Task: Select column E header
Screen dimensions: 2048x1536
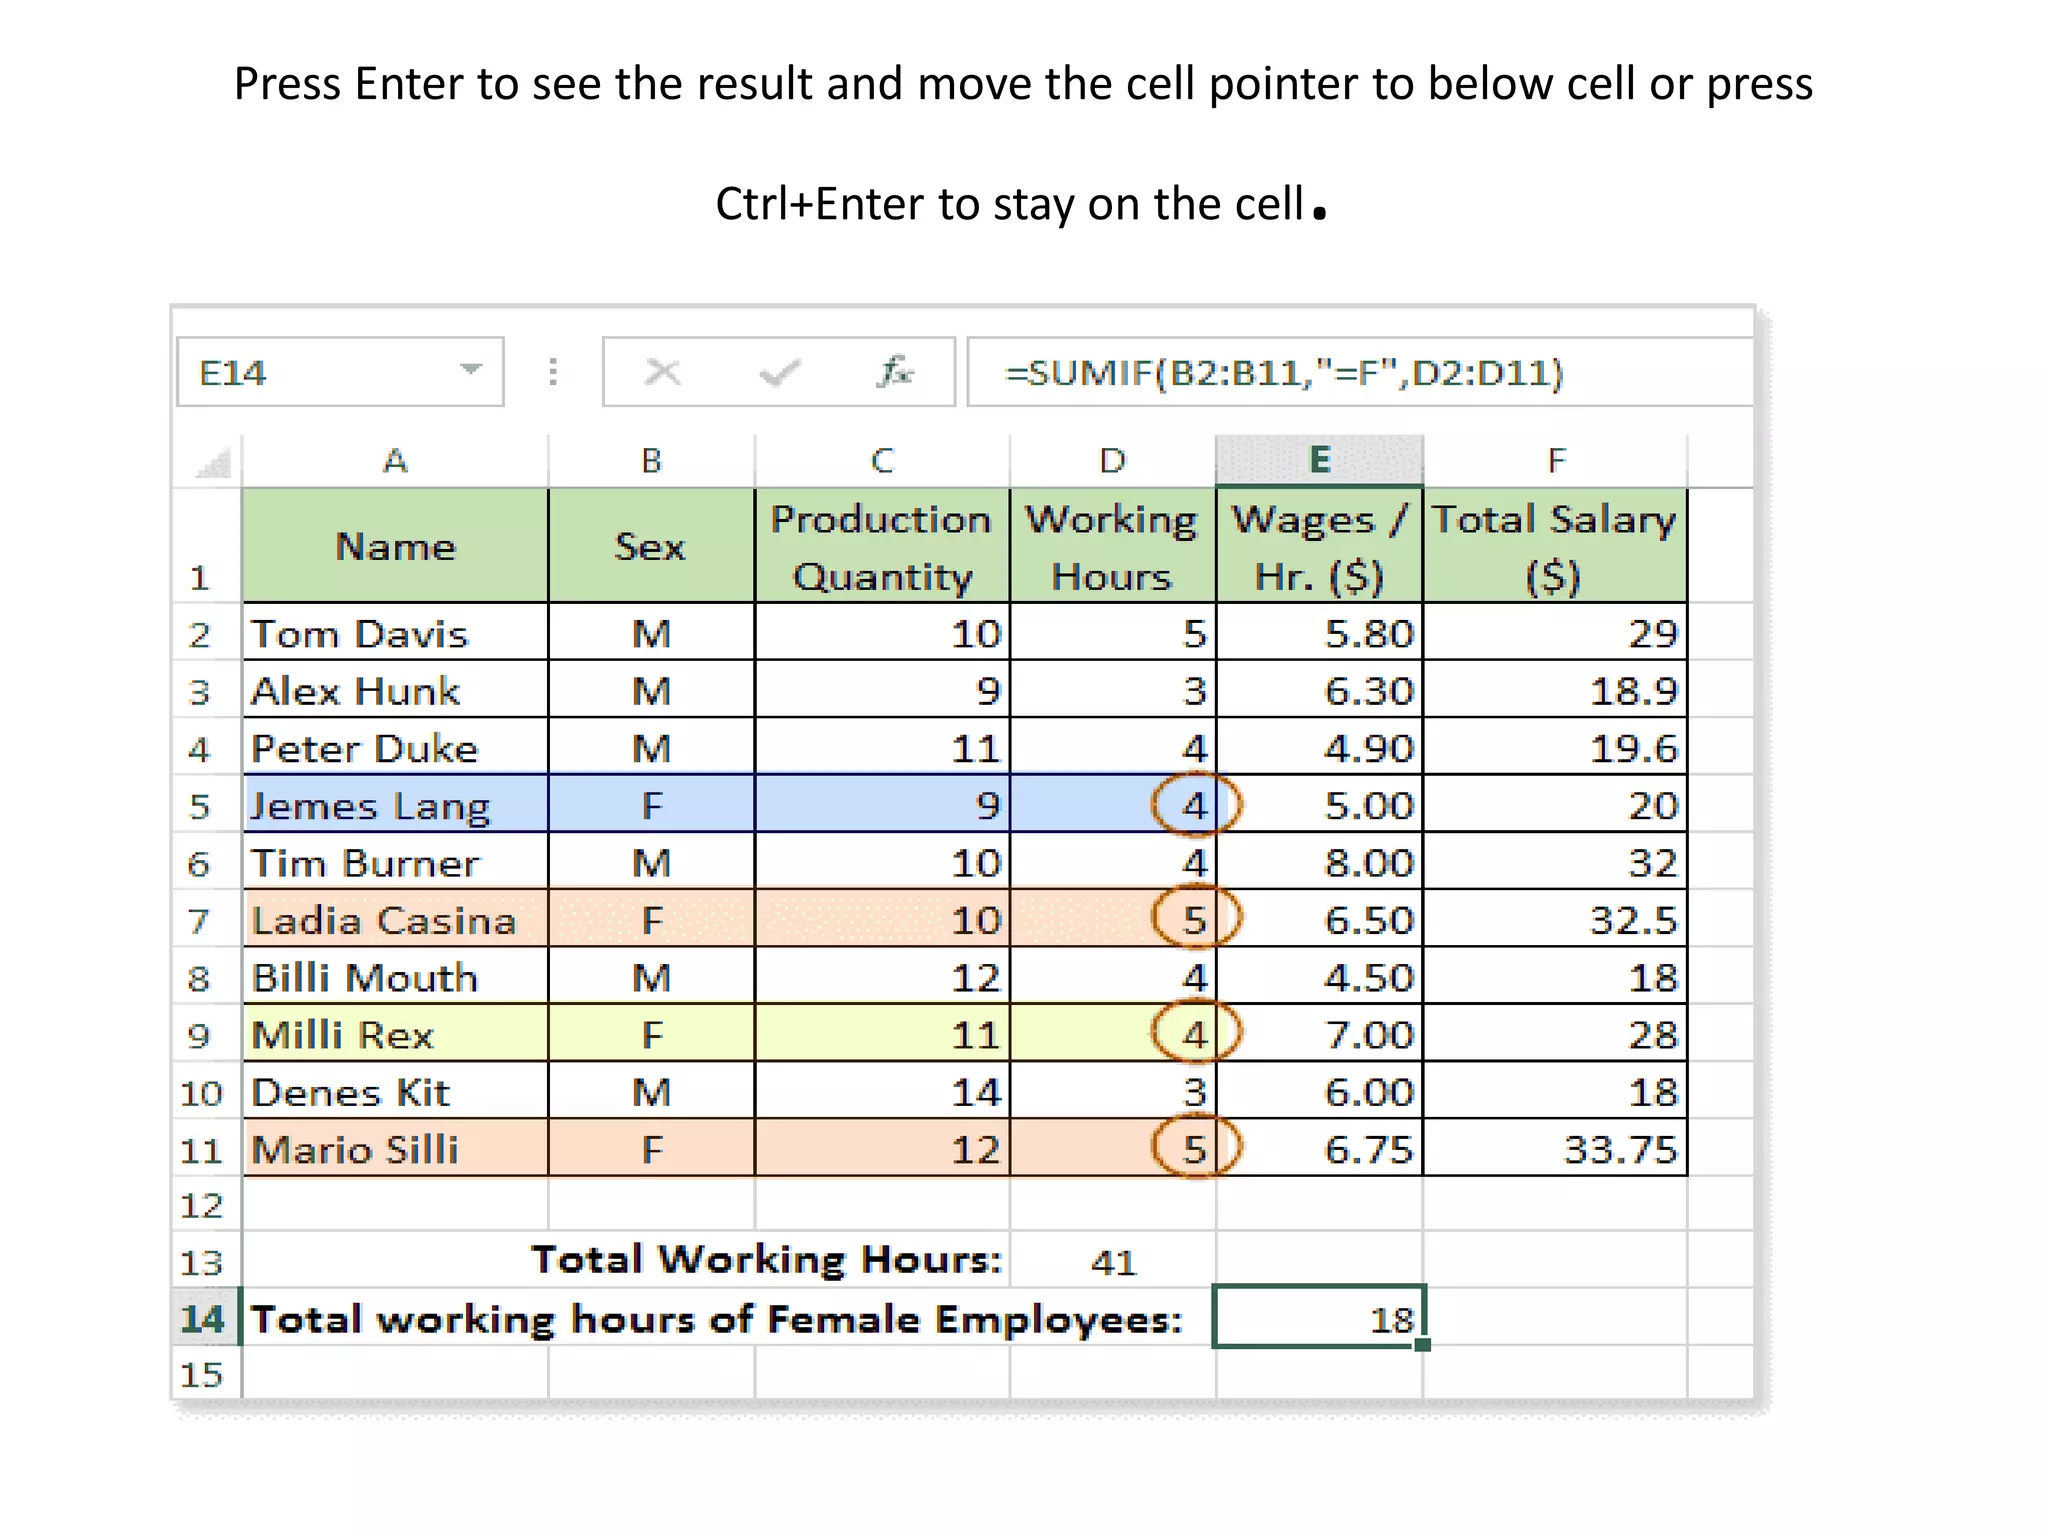Action: (1319, 460)
